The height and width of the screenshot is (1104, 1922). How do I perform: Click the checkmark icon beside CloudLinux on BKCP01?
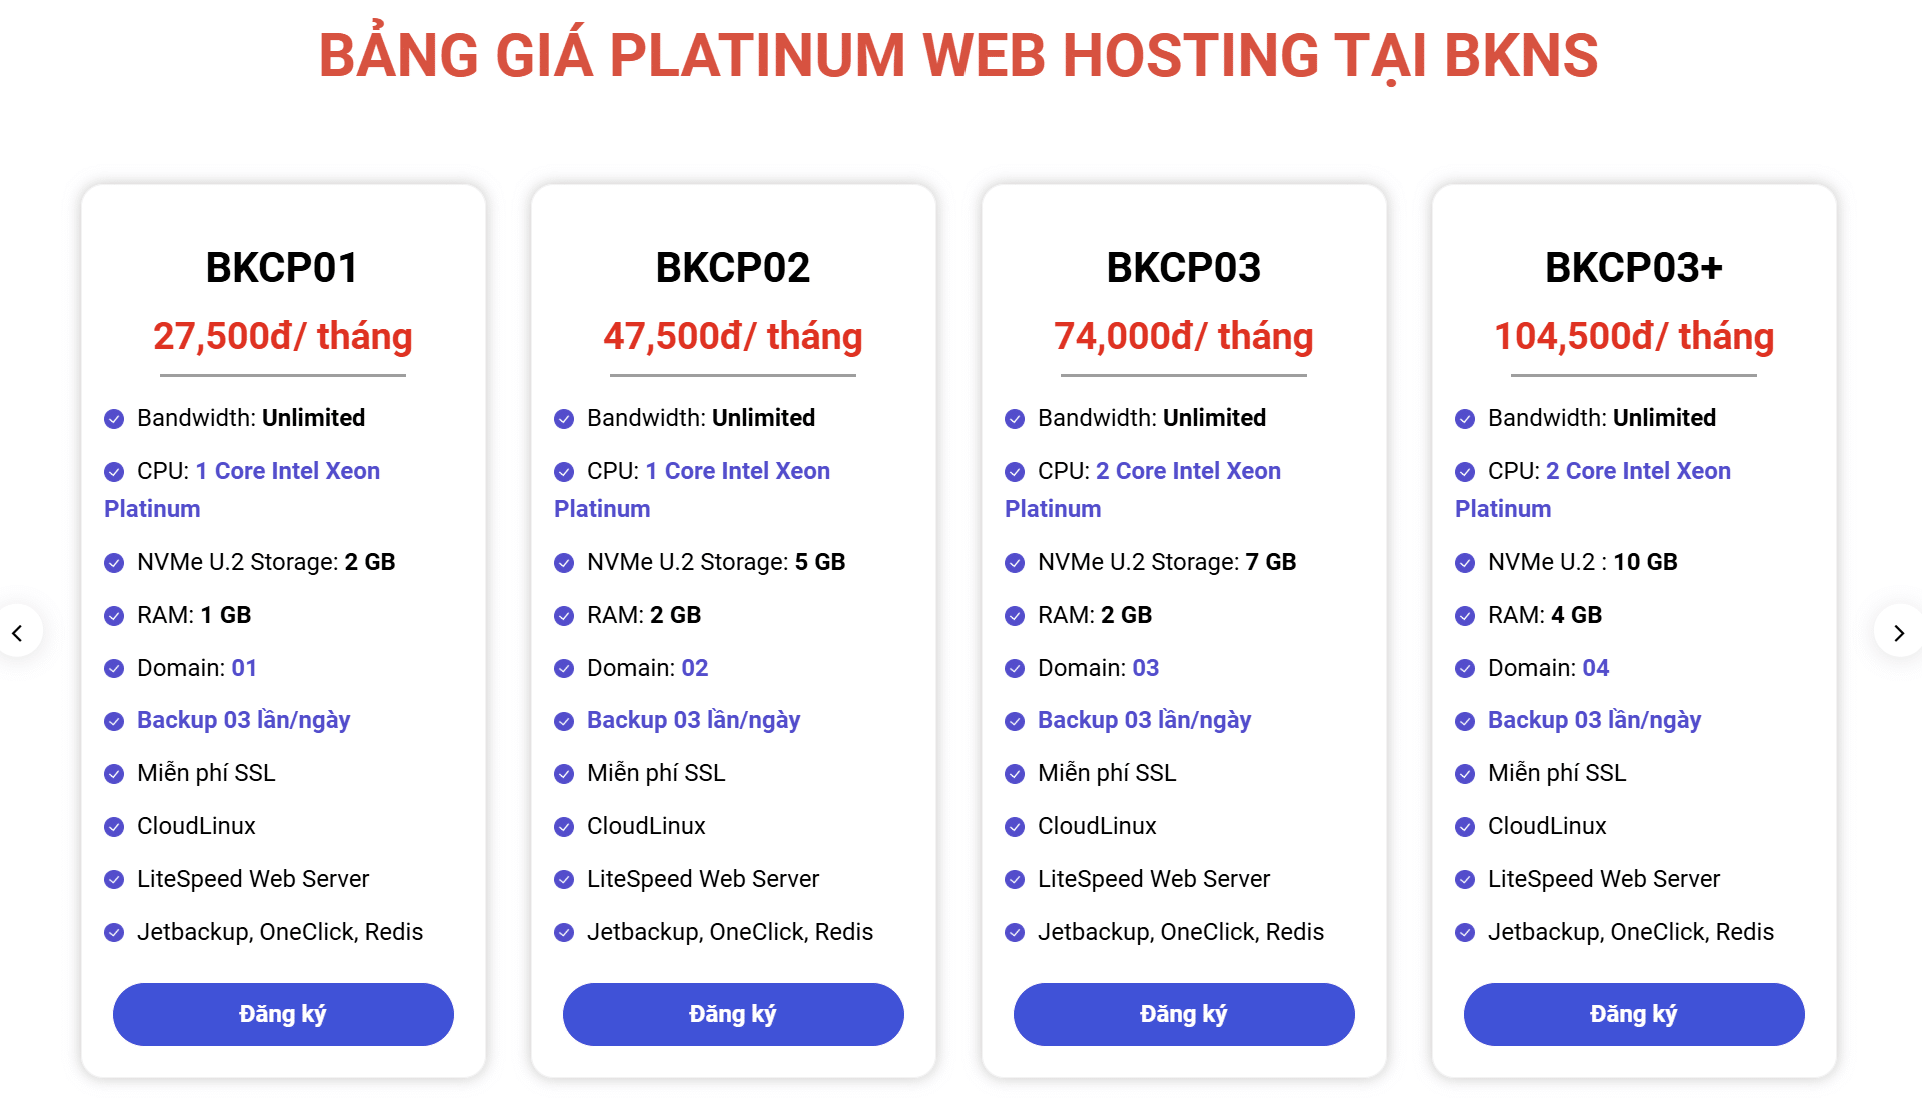coord(113,827)
